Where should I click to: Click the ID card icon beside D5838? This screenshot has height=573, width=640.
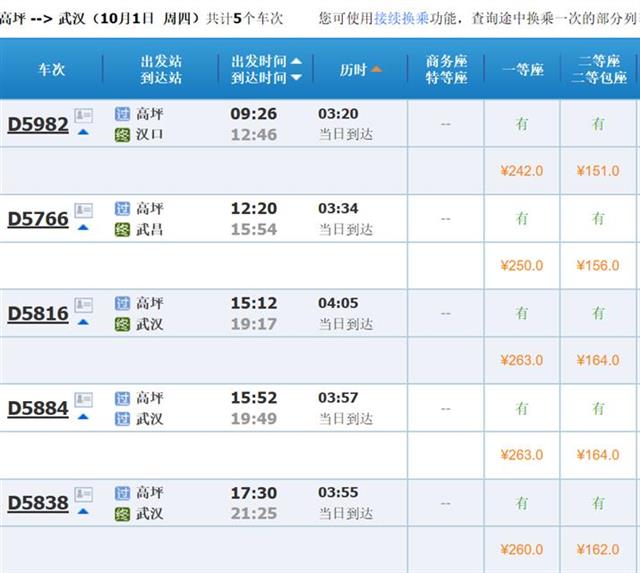(x=84, y=494)
